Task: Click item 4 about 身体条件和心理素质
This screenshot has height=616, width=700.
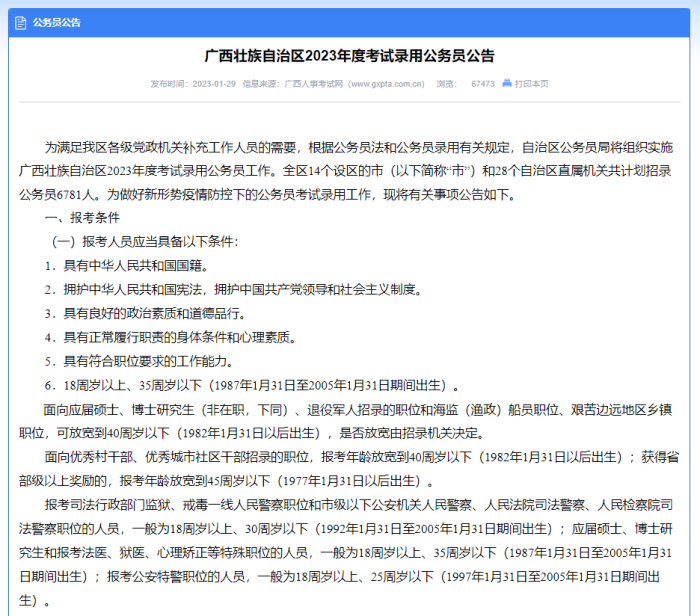Action: tap(170, 337)
